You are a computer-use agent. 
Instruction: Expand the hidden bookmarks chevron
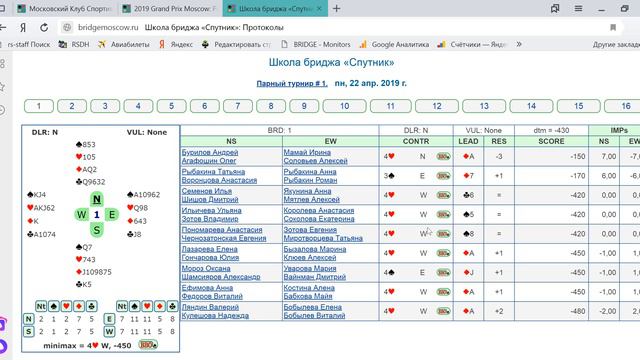(x=519, y=44)
